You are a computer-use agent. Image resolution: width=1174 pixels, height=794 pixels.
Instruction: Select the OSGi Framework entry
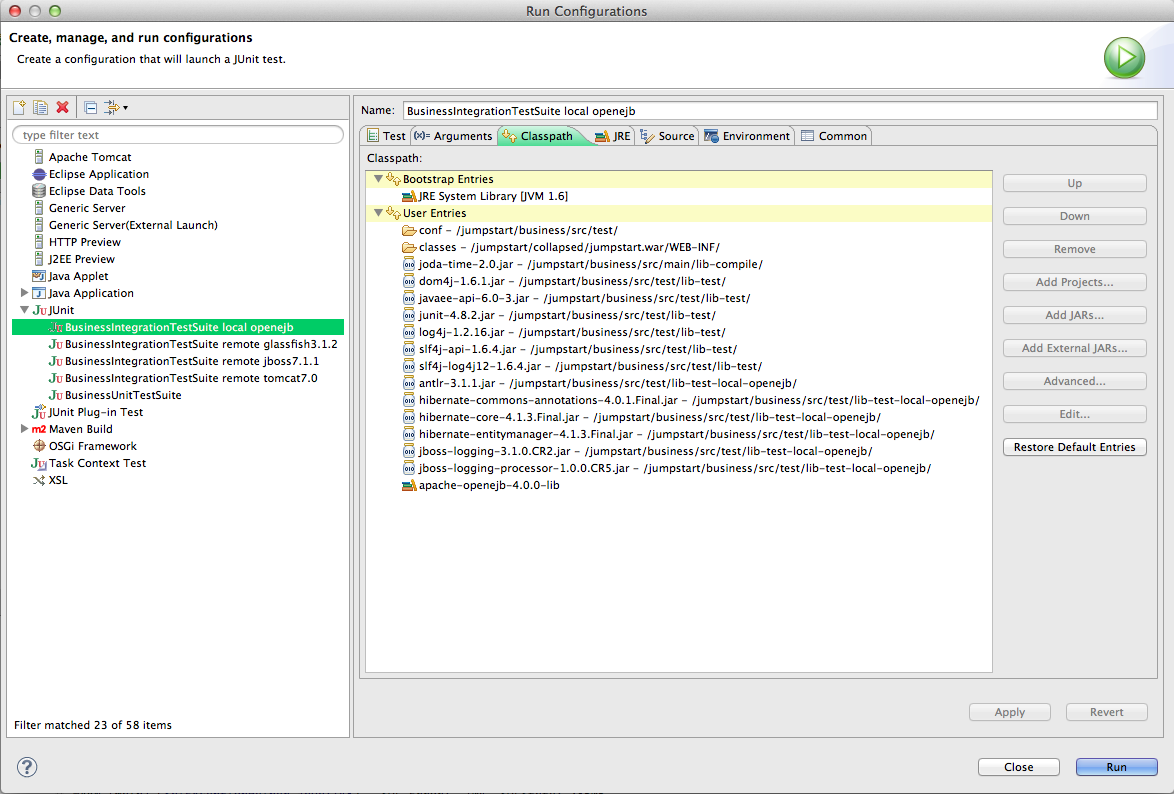[x=84, y=446]
